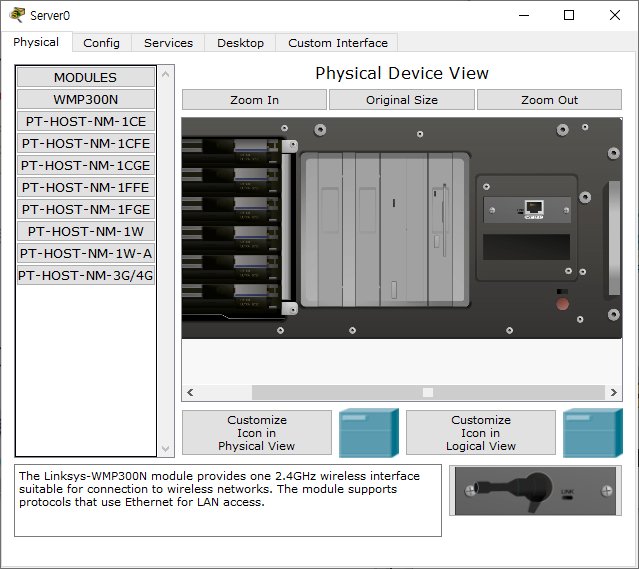639x569 pixels.
Task: Click the installed Ethernet port module
Action: [527, 210]
